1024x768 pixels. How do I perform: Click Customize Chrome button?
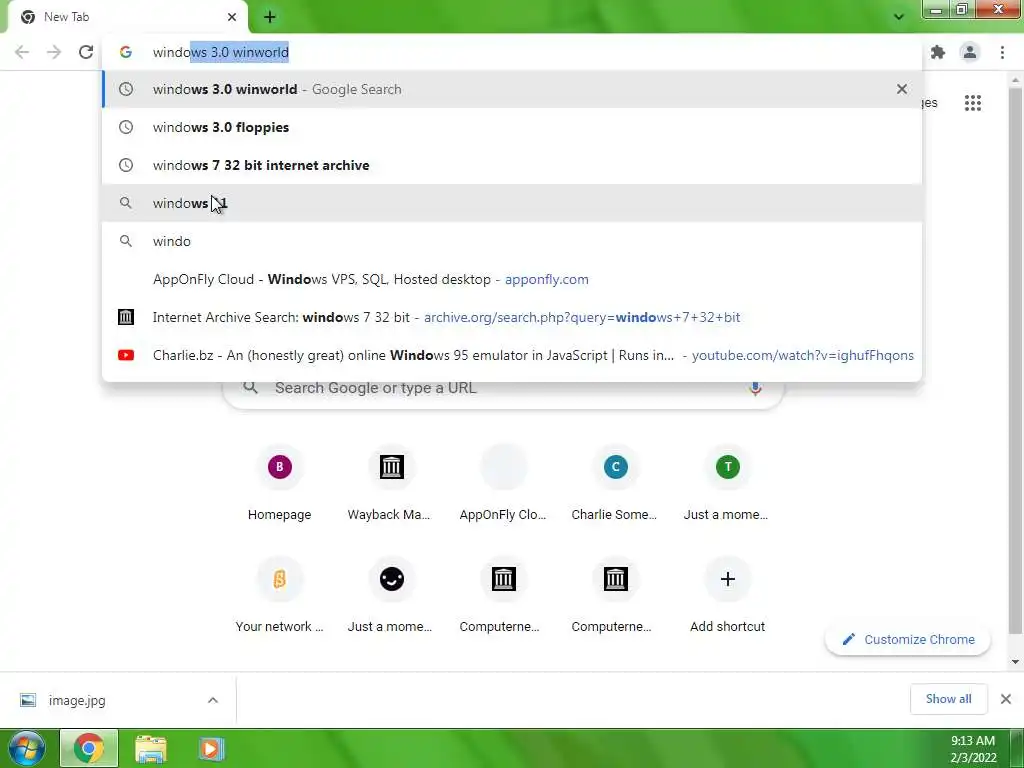click(908, 639)
